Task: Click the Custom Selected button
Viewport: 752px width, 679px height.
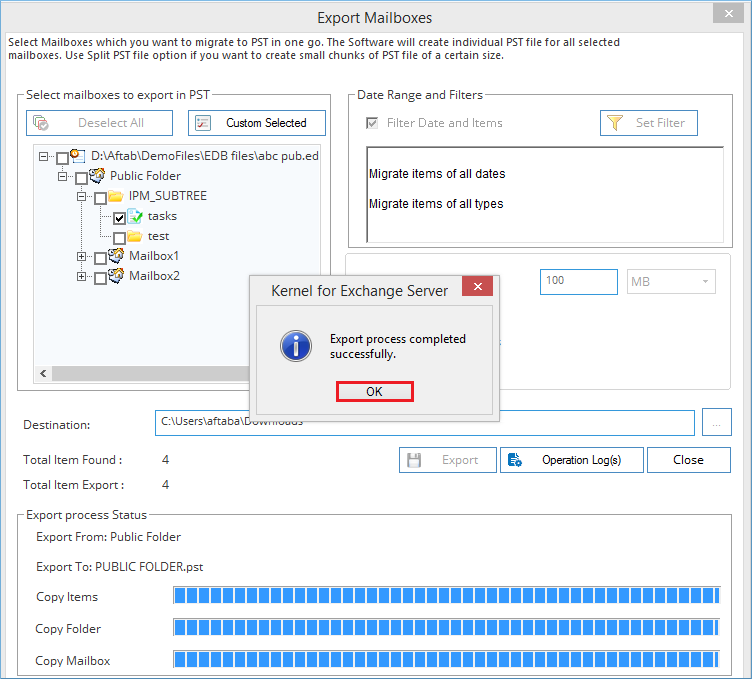Action: (x=257, y=123)
